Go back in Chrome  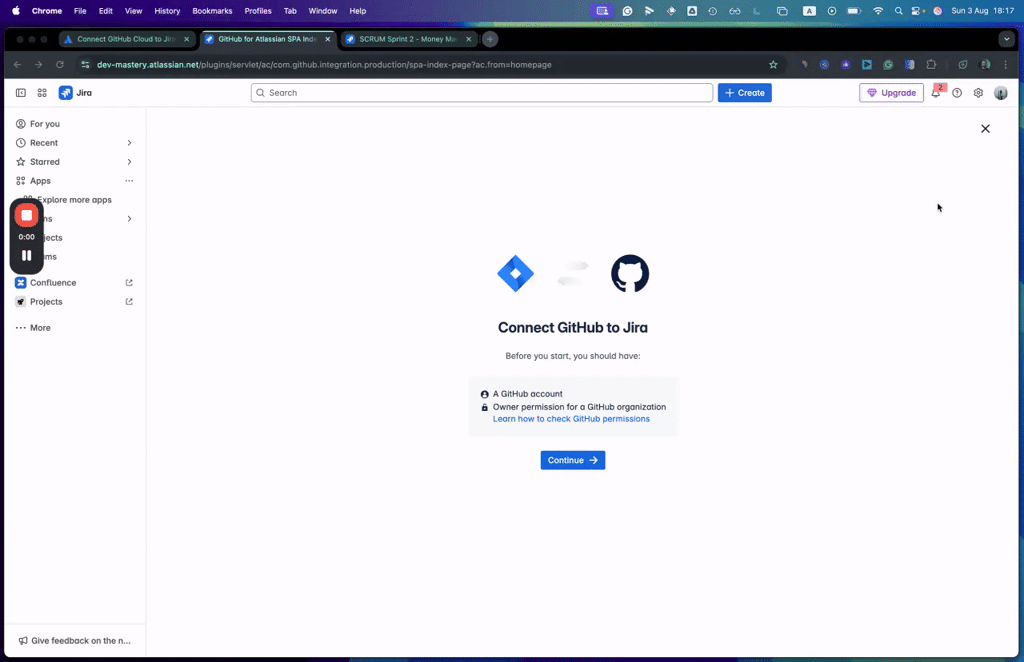(18, 65)
